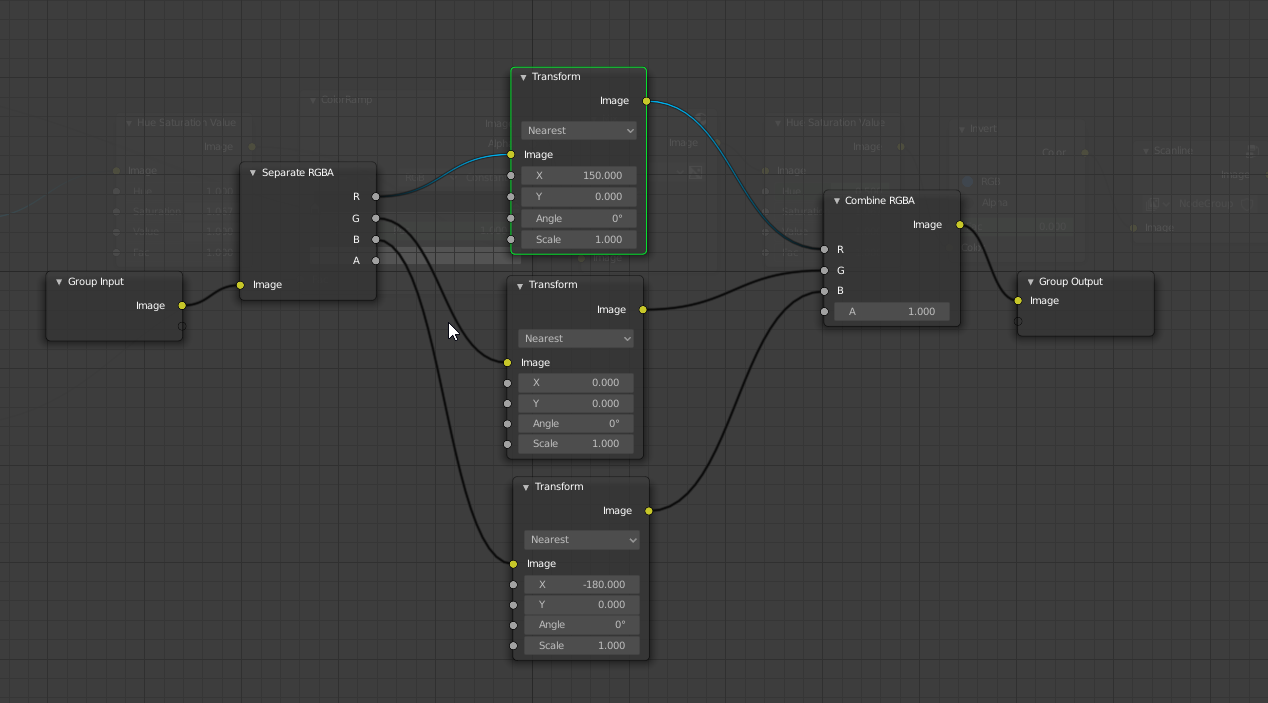Click Image input socket of X -180.000 Transform
This screenshot has width=1268, height=703.
(513, 564)
